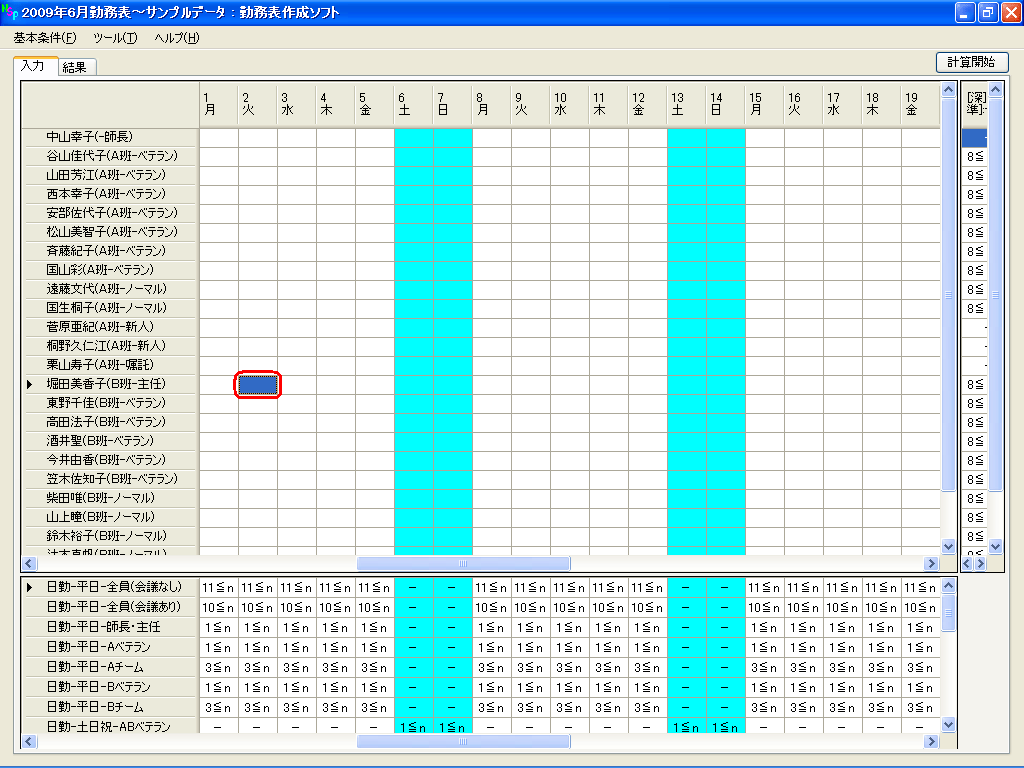This screenshot has height=768, width=1024.
Task: Click the column header for 19 金
Action: click(x=920, y=104)
